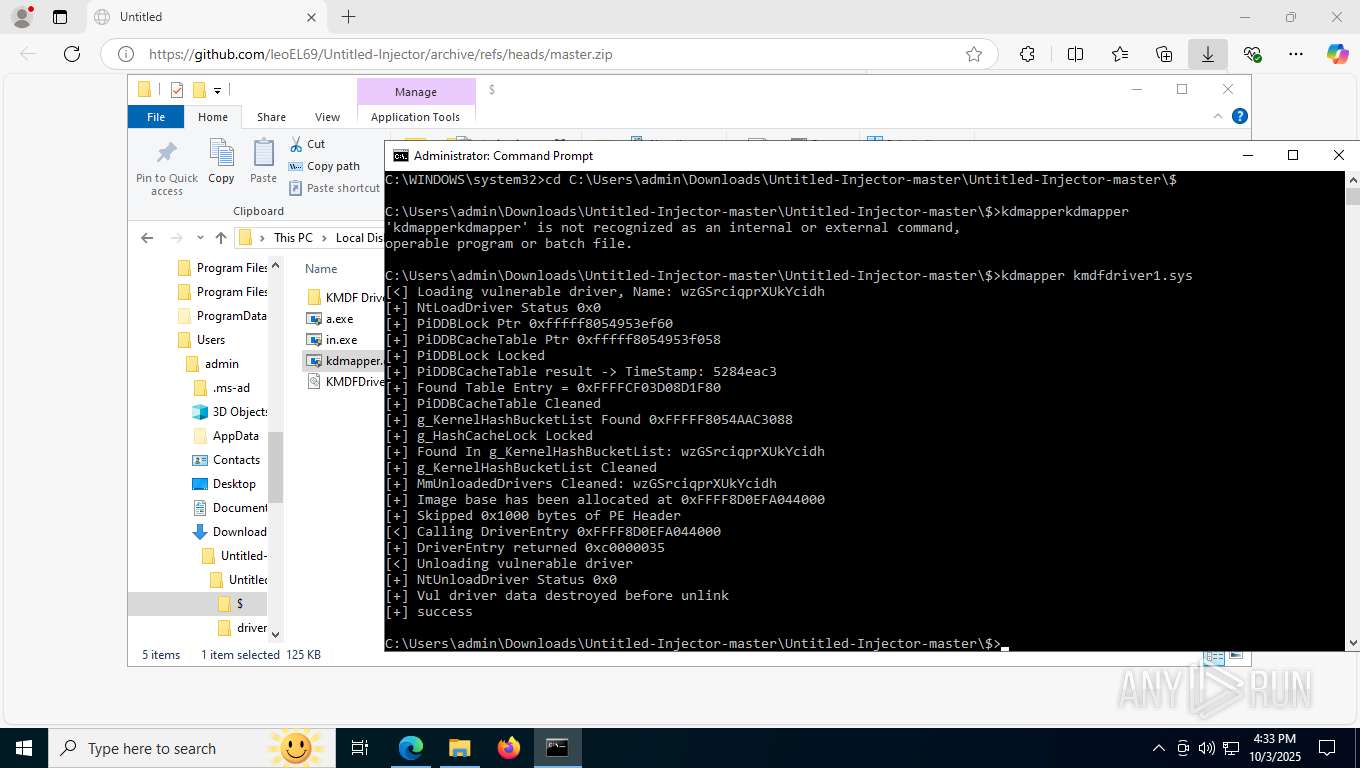The image size is (1360, 768).
Task: Click the Explorer properties quick access icon
Action: [177, 90]
